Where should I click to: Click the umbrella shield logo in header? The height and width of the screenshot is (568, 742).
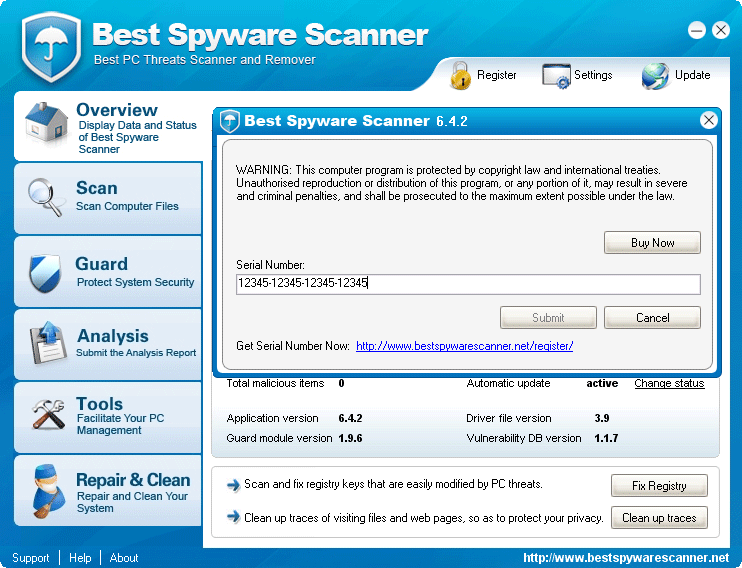coord(51,46)
